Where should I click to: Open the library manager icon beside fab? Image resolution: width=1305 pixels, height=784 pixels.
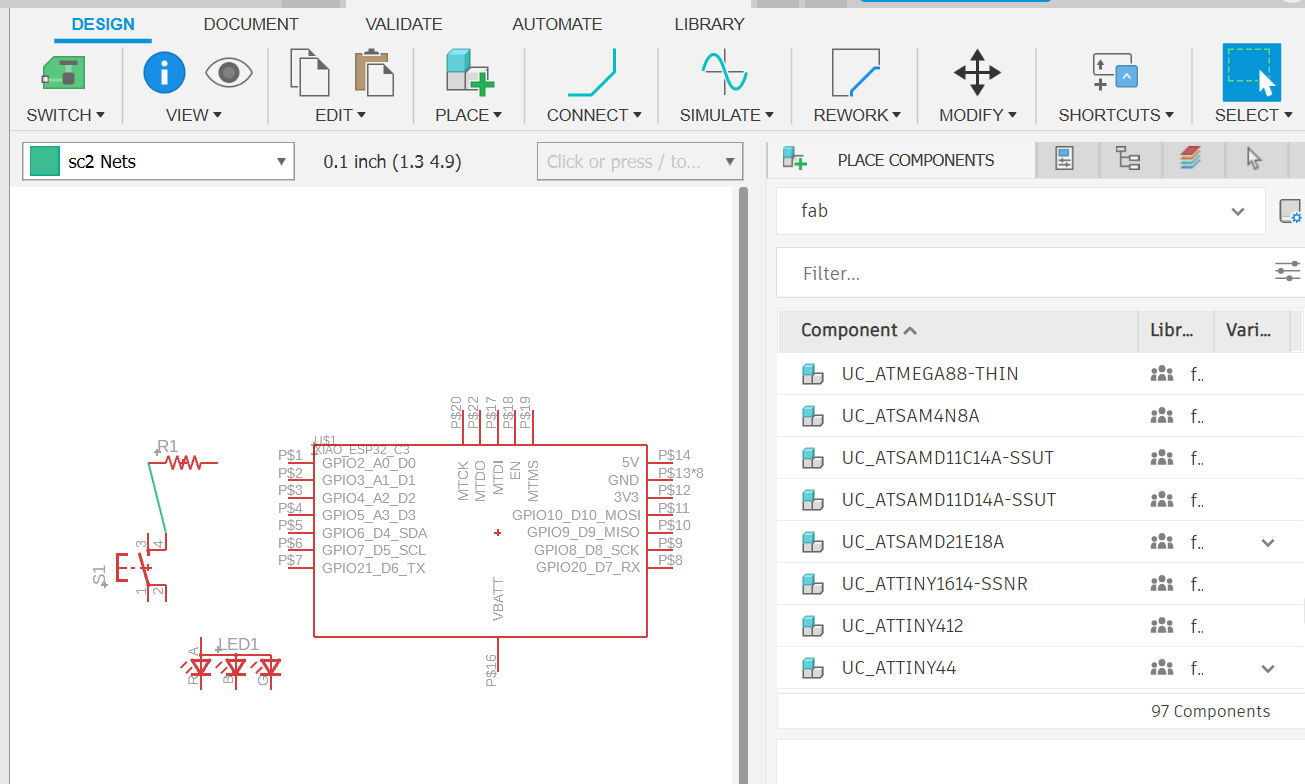[1290, 211]
